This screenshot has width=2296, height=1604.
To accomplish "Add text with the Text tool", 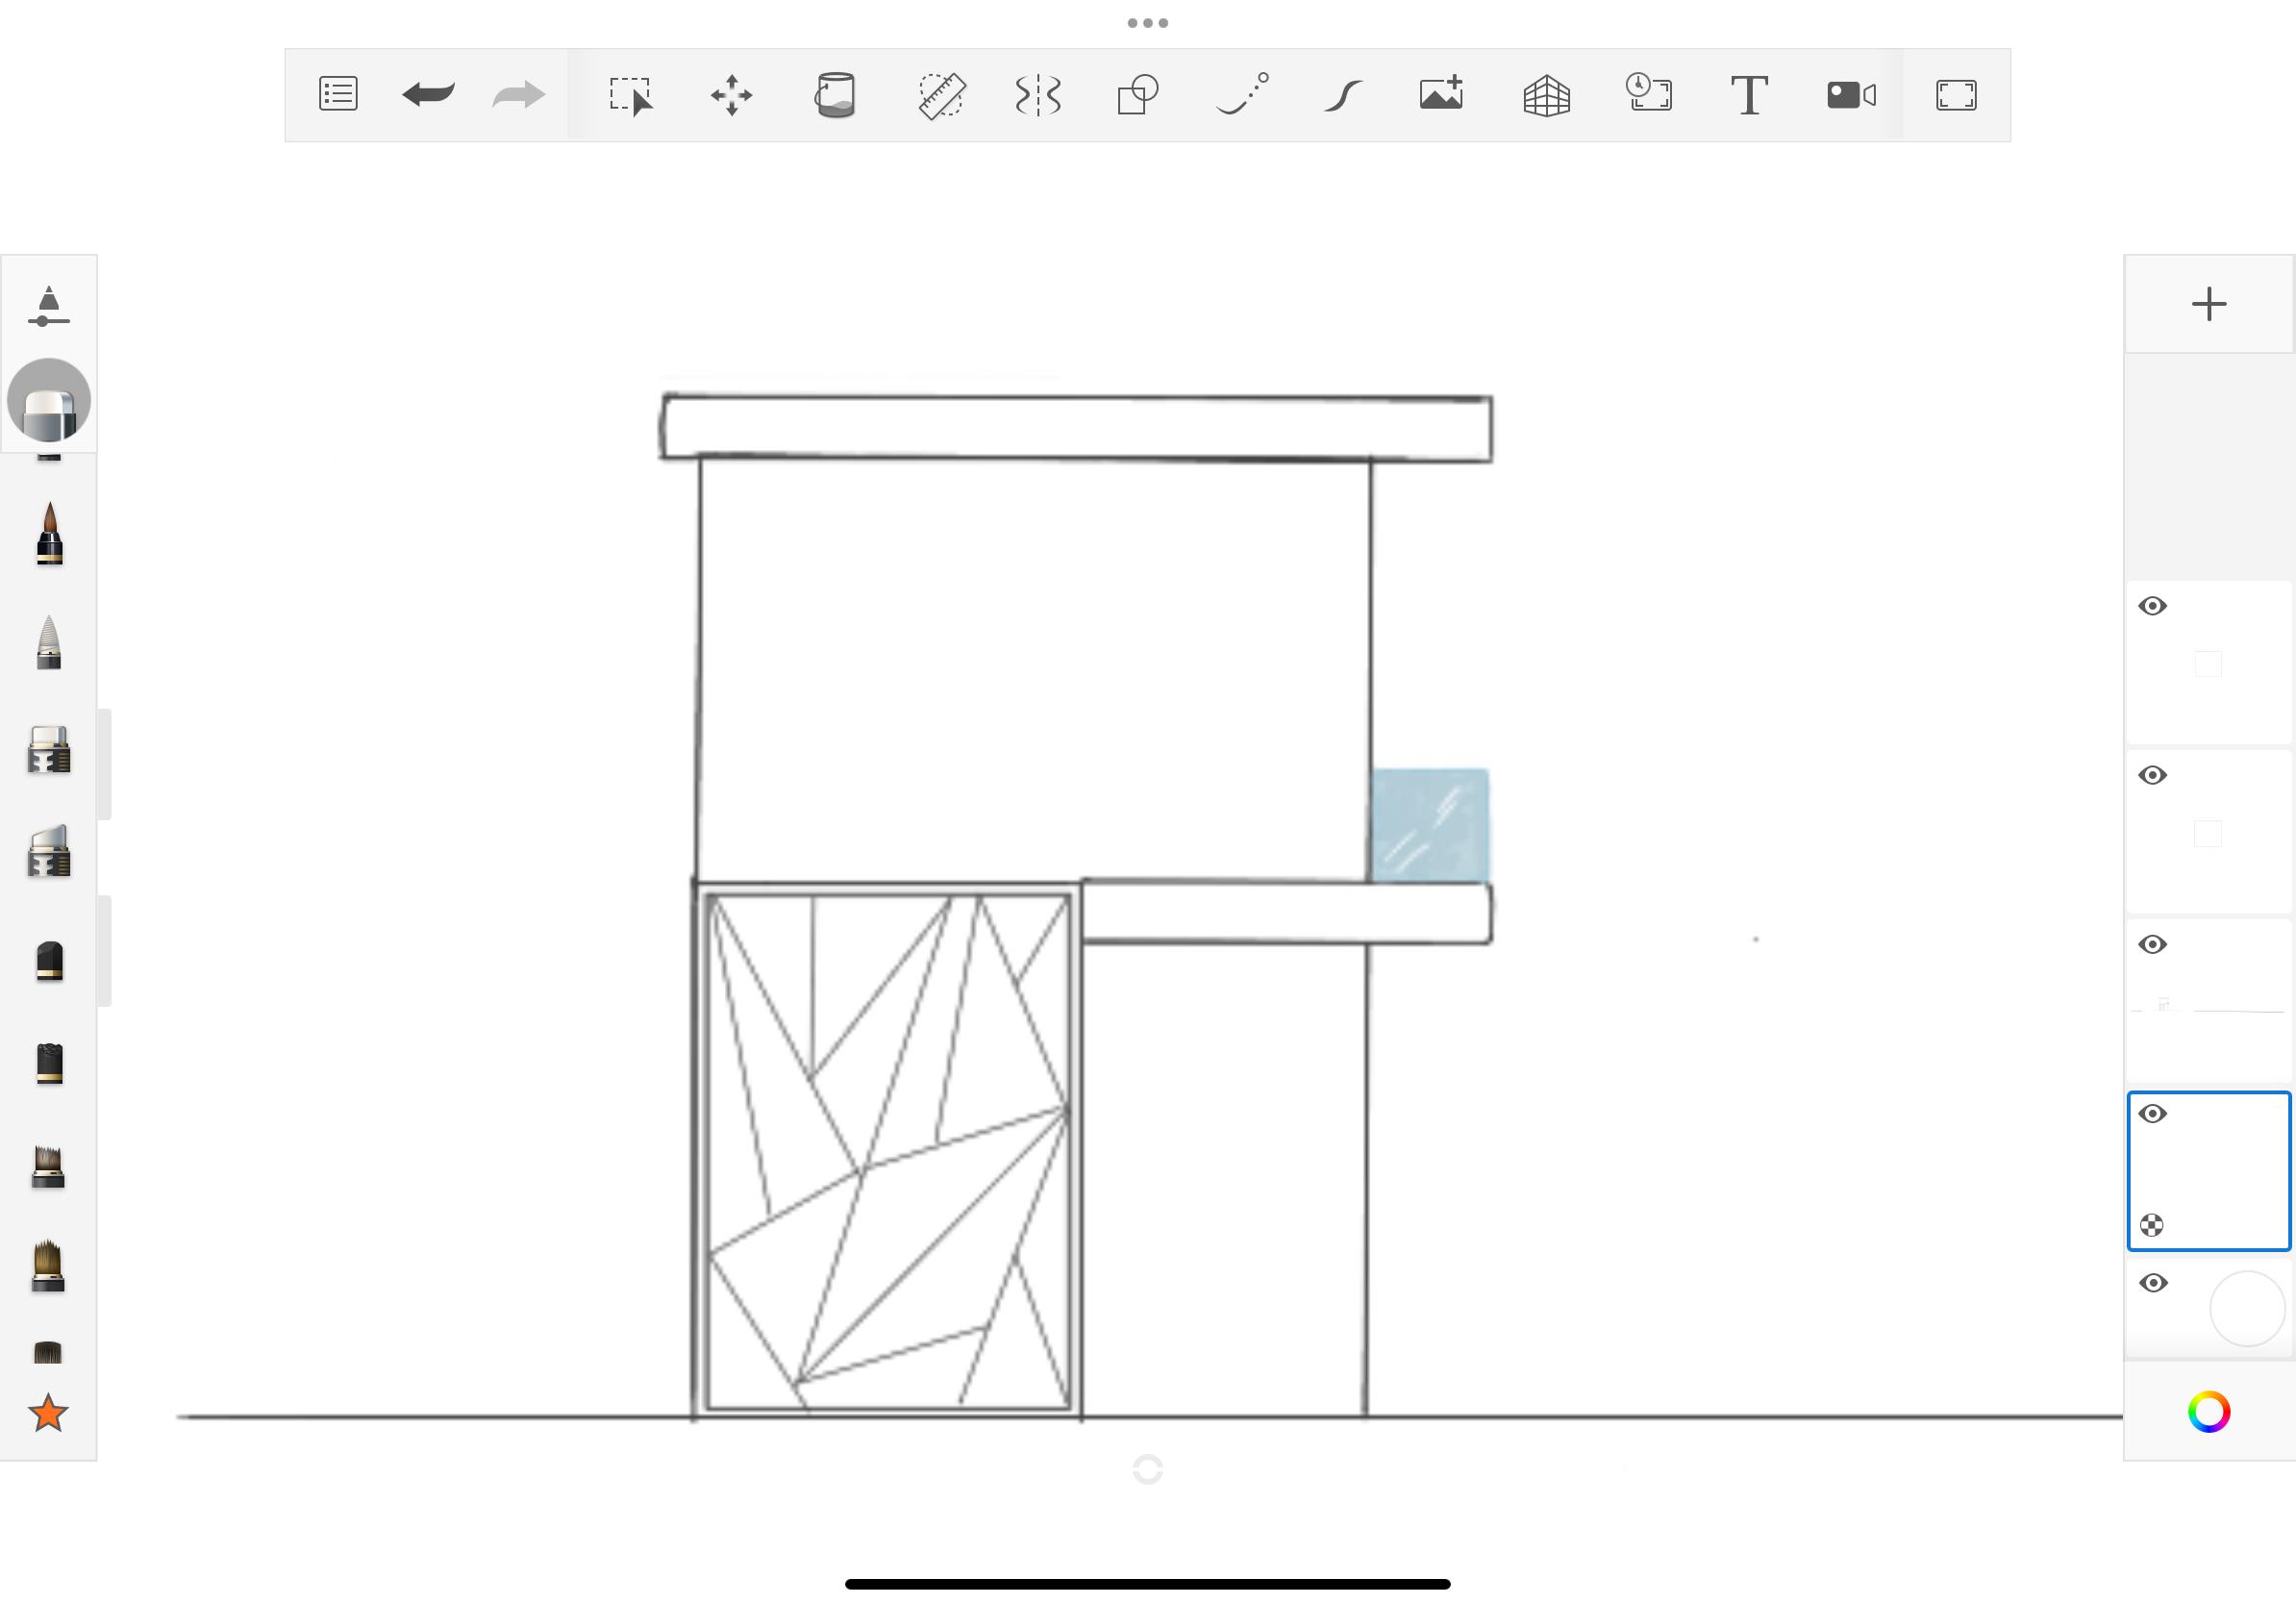I will click(1749, 96).
